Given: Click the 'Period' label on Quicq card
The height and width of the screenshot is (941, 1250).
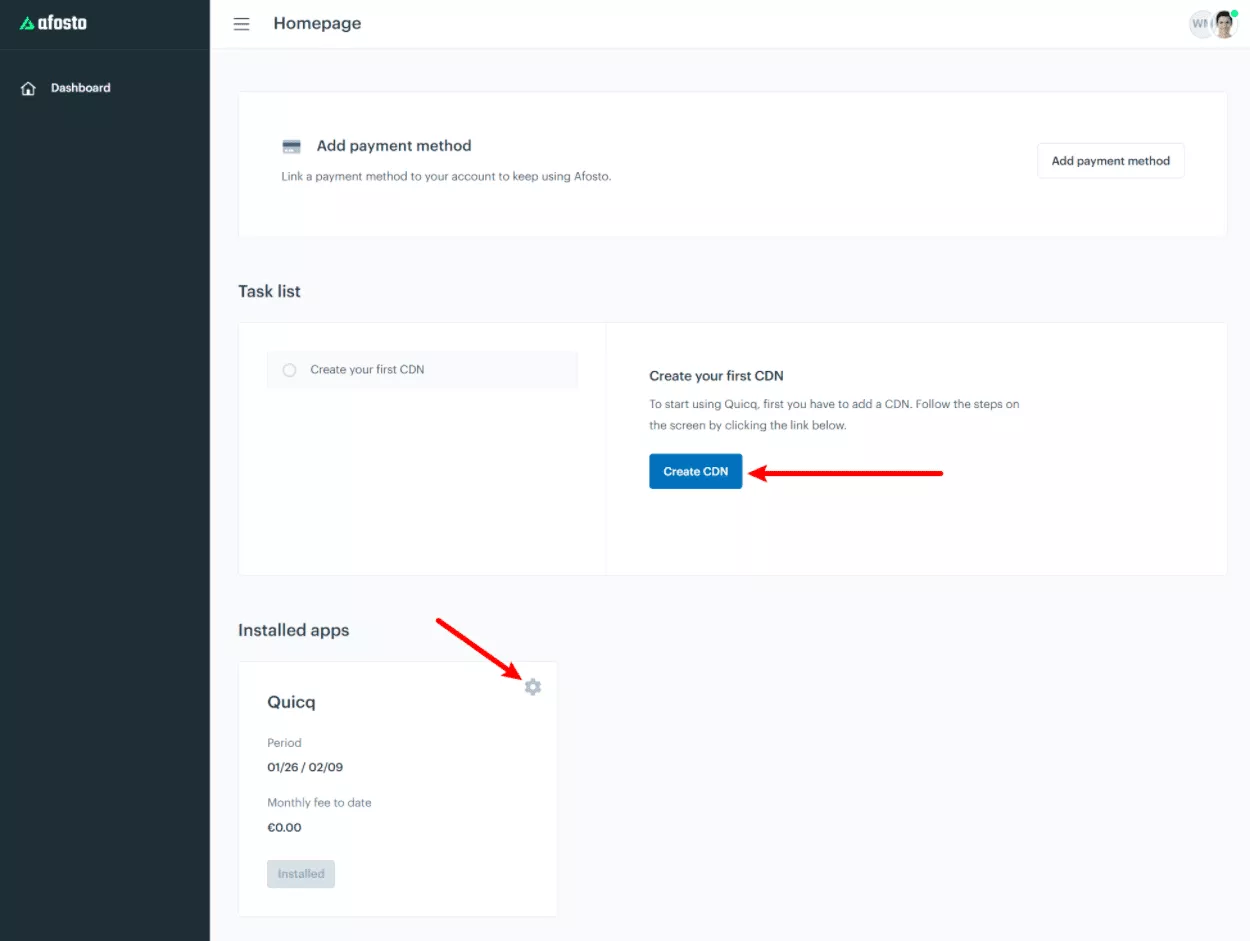Looking at the screenshot, I should pyautogui.click(x=284, y=743).
